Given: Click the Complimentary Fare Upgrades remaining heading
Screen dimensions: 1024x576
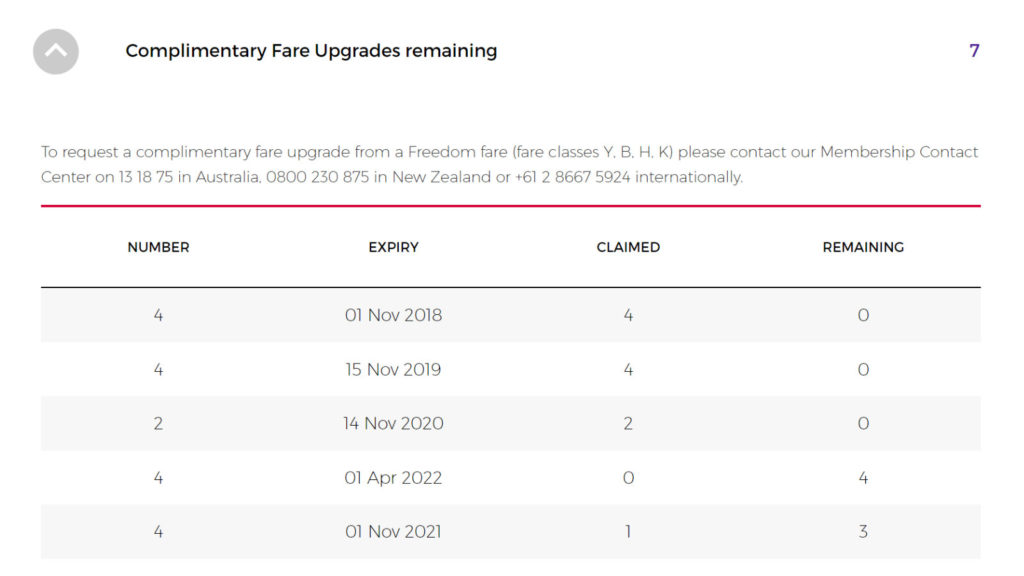Looking at the screenshot, I should click(311, 51).
